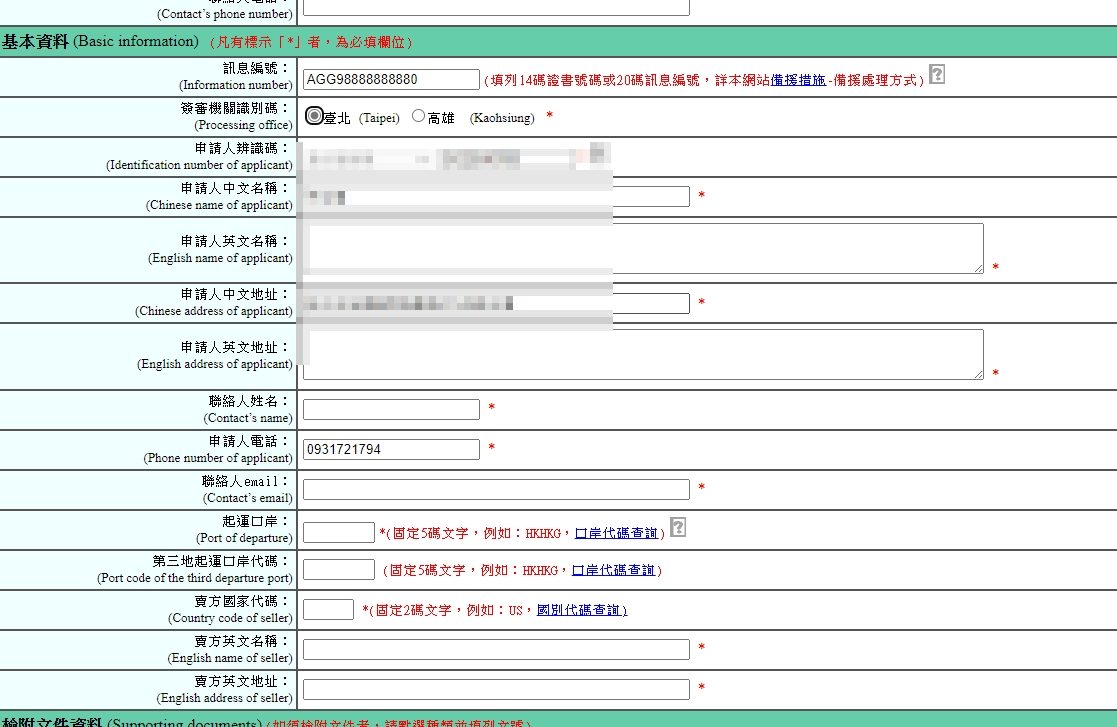Click the Chinese name of applicant field
This screenshot has width=1117, height=727.
coord(497,197)
